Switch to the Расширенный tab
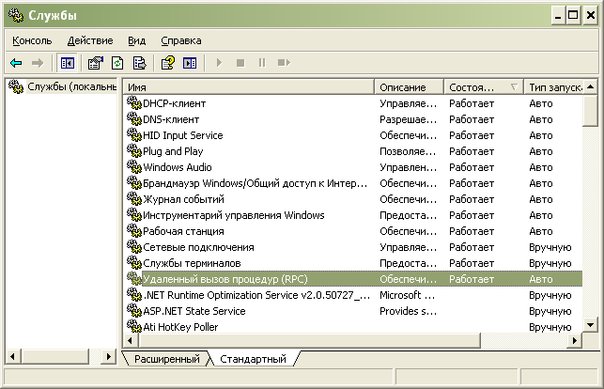Image resolution: width=604 pixels, height=389 pixels. [x=166, y=359]
